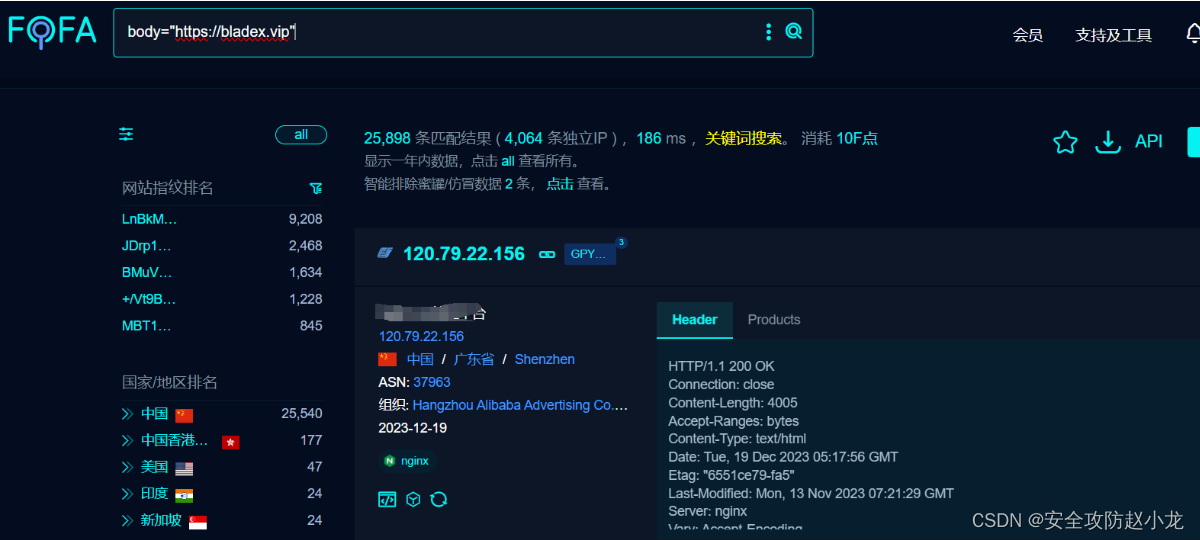Click the HTTP/1.1 200 OK header line
Viewport: 1200px width, 540px height.
coord(721,366)
